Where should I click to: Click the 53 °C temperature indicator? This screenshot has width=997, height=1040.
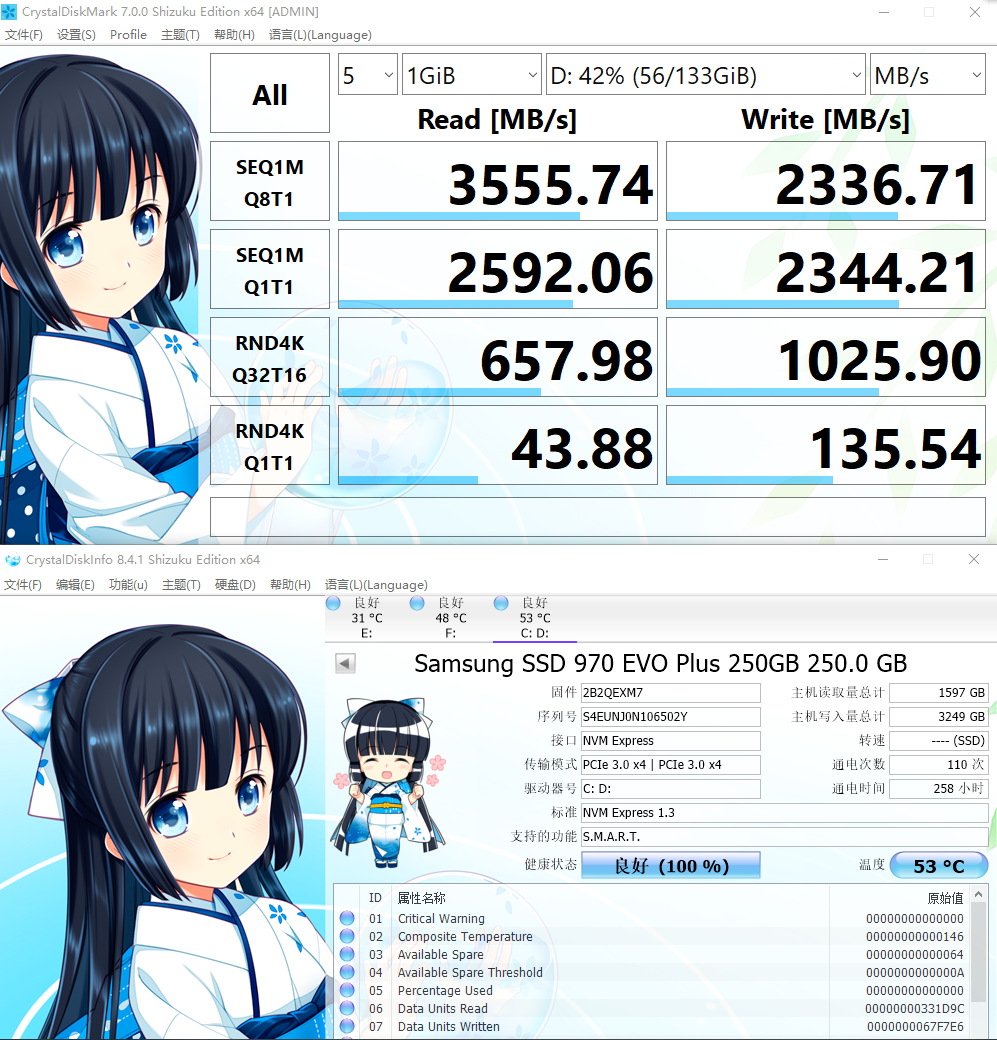click(938, 865)
